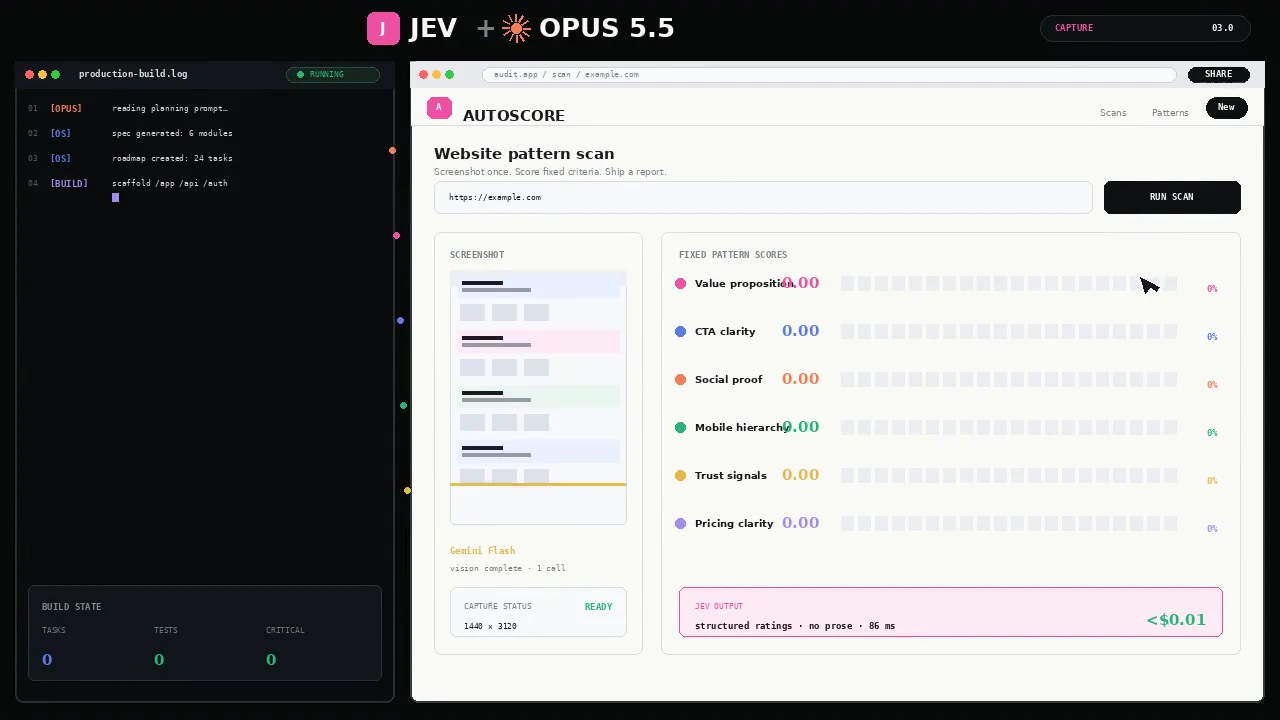The width and height of the screenshot is (1280, 720).
Task: Click the Gemini Flash label
Action: click(x=483, y=551)
